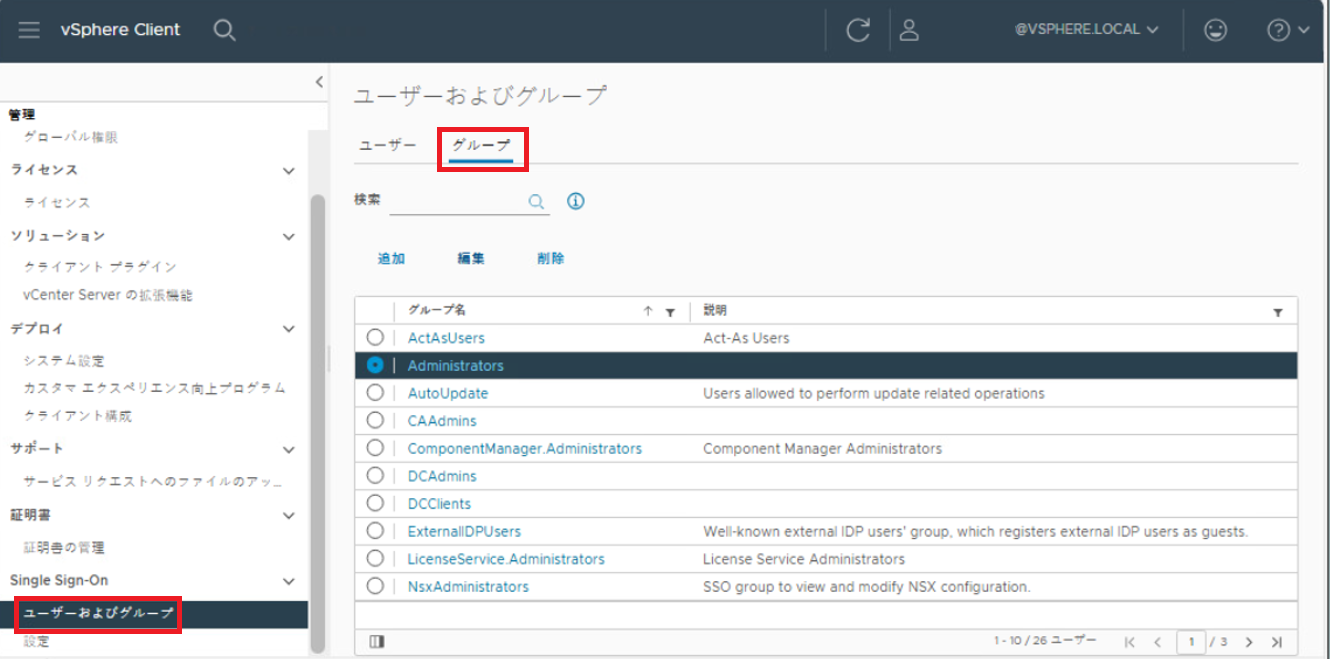The width and height of the screenshot is (1330, 659).
Task: Collapse the Single Sign-On section
Action: [289, 581]
